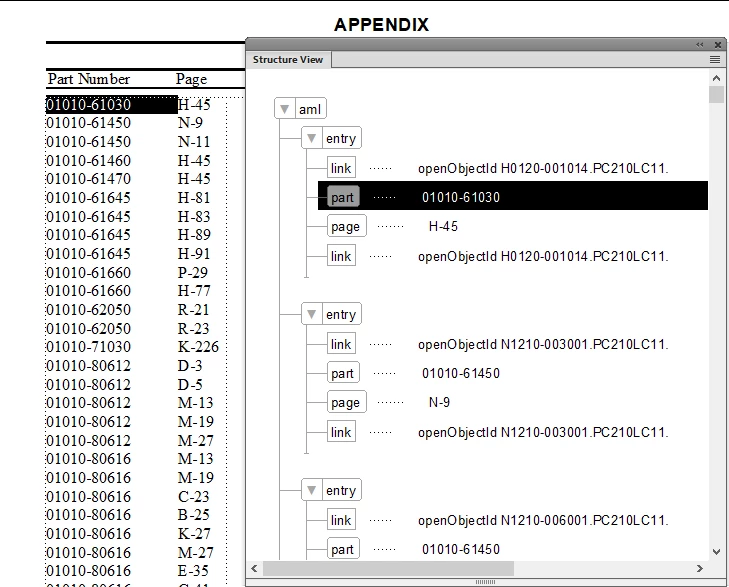
Task: Select the part element above page N-9
Action: pyautogui.click(x=343, y=373)
